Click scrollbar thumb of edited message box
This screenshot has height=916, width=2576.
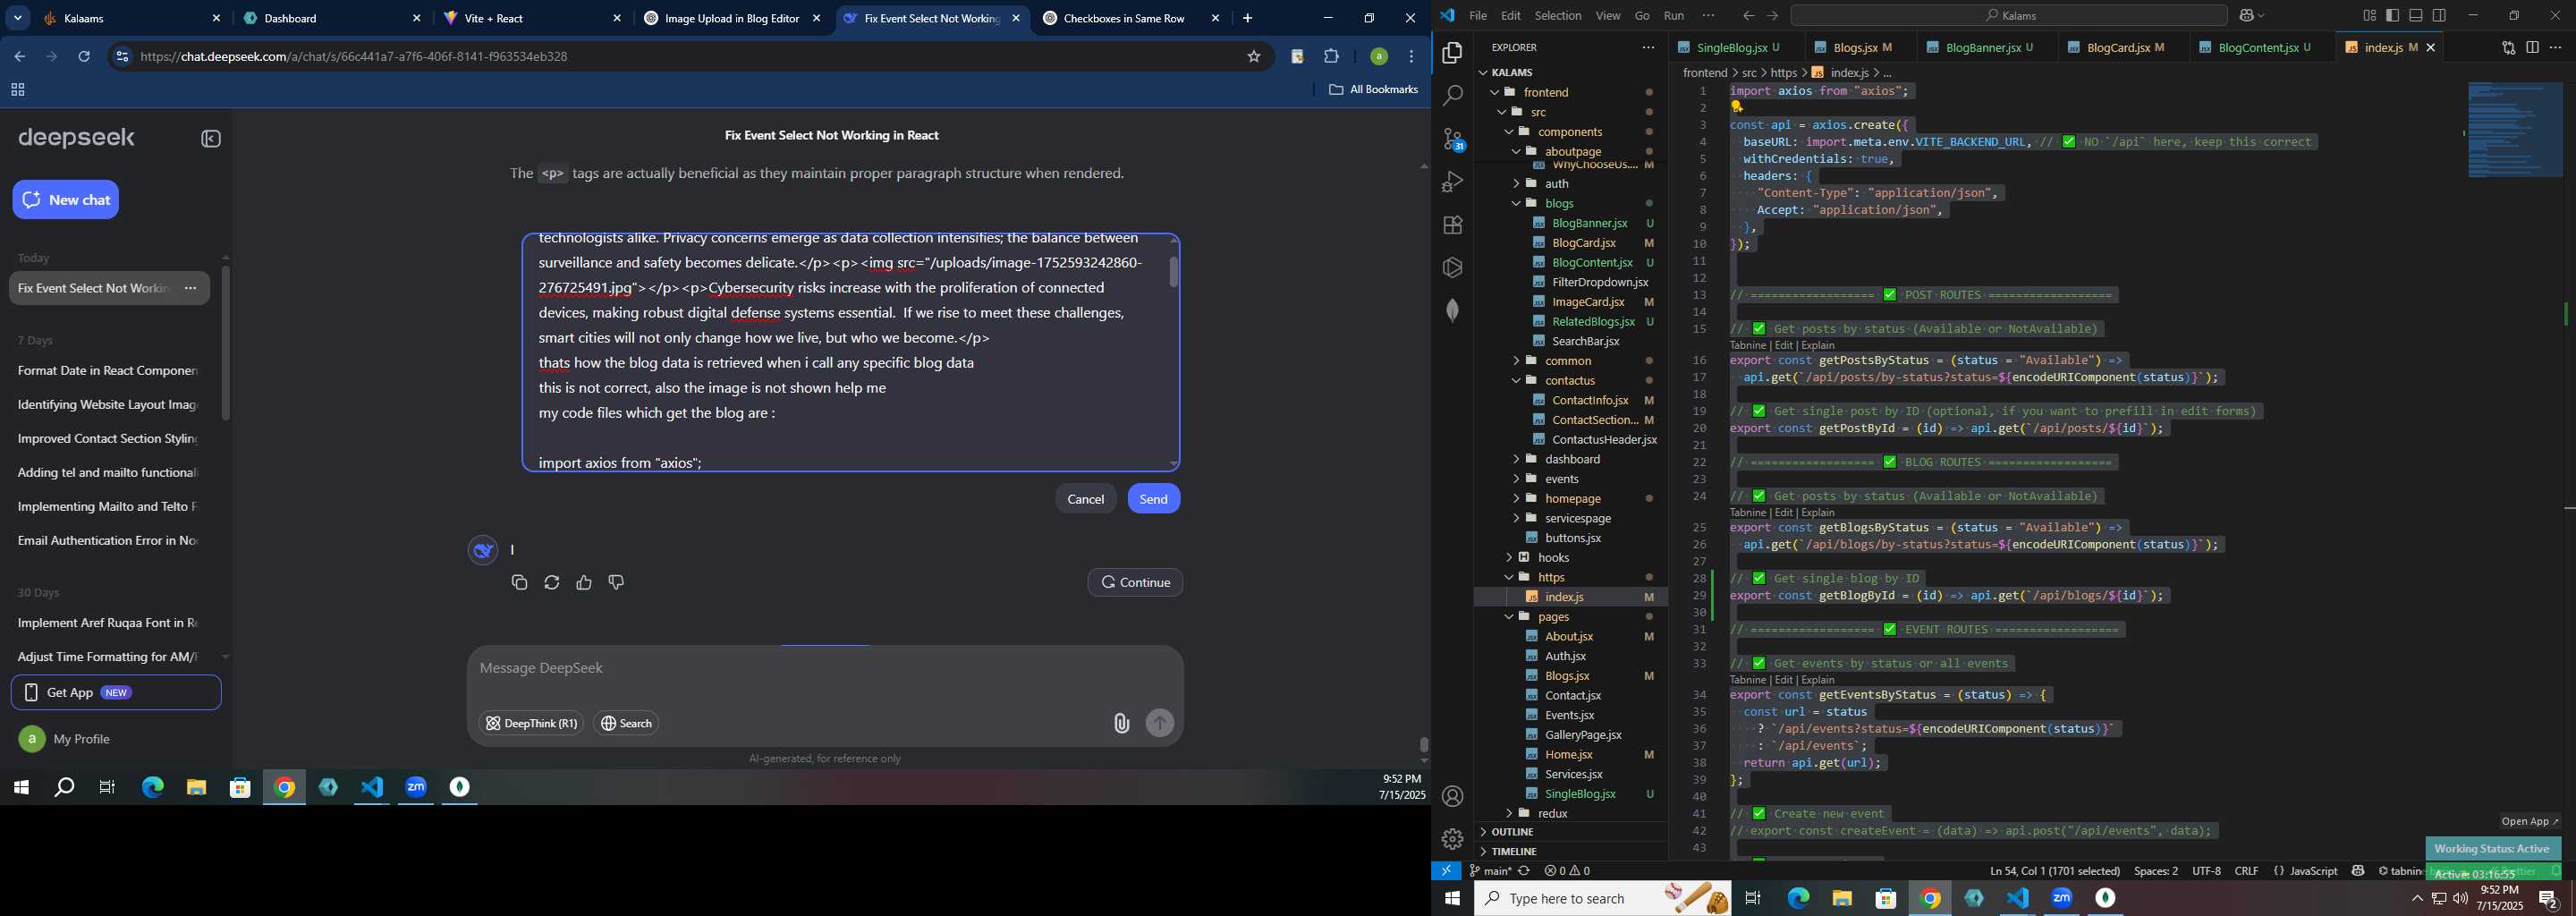coord(1173,272)
